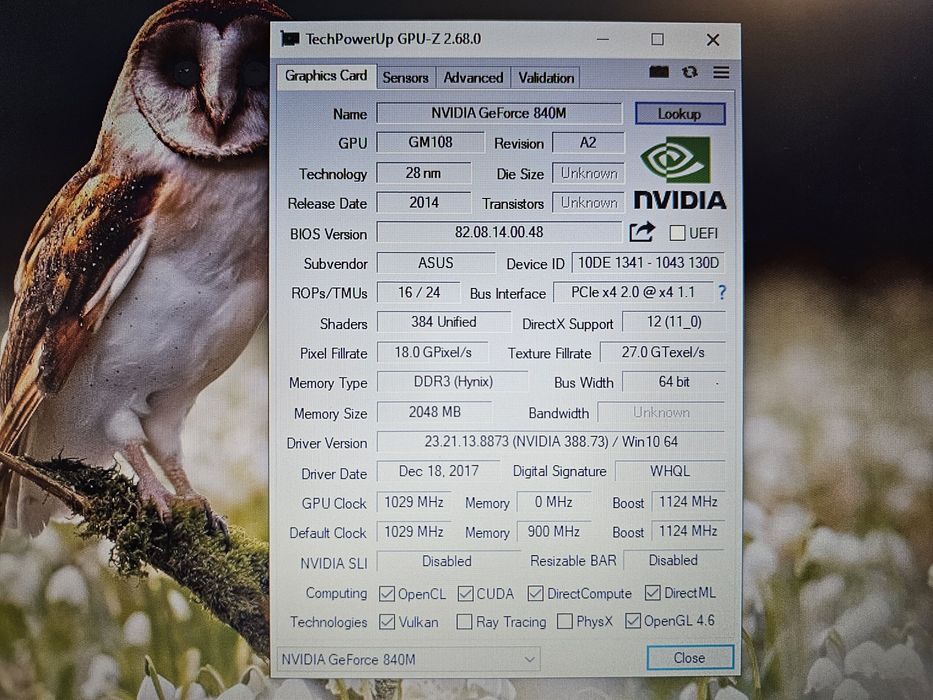
Task: Open the Advanced tab
Action: (473, 78)
